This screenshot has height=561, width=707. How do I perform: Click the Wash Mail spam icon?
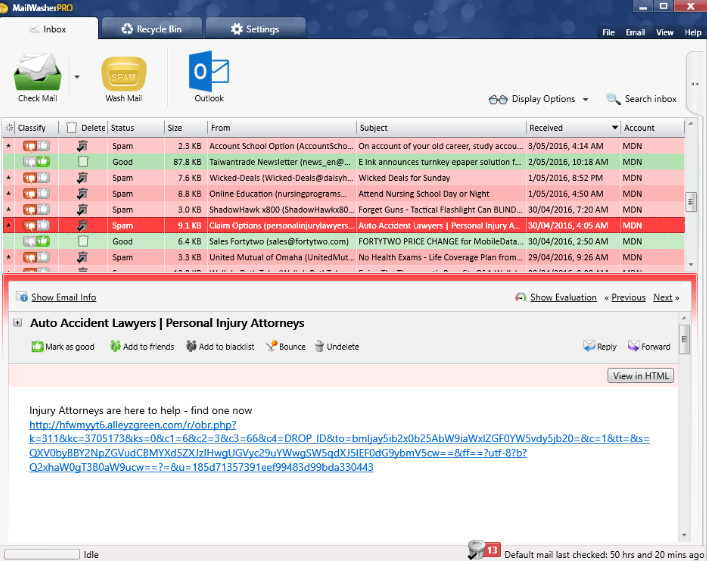(x=124, y=74)
